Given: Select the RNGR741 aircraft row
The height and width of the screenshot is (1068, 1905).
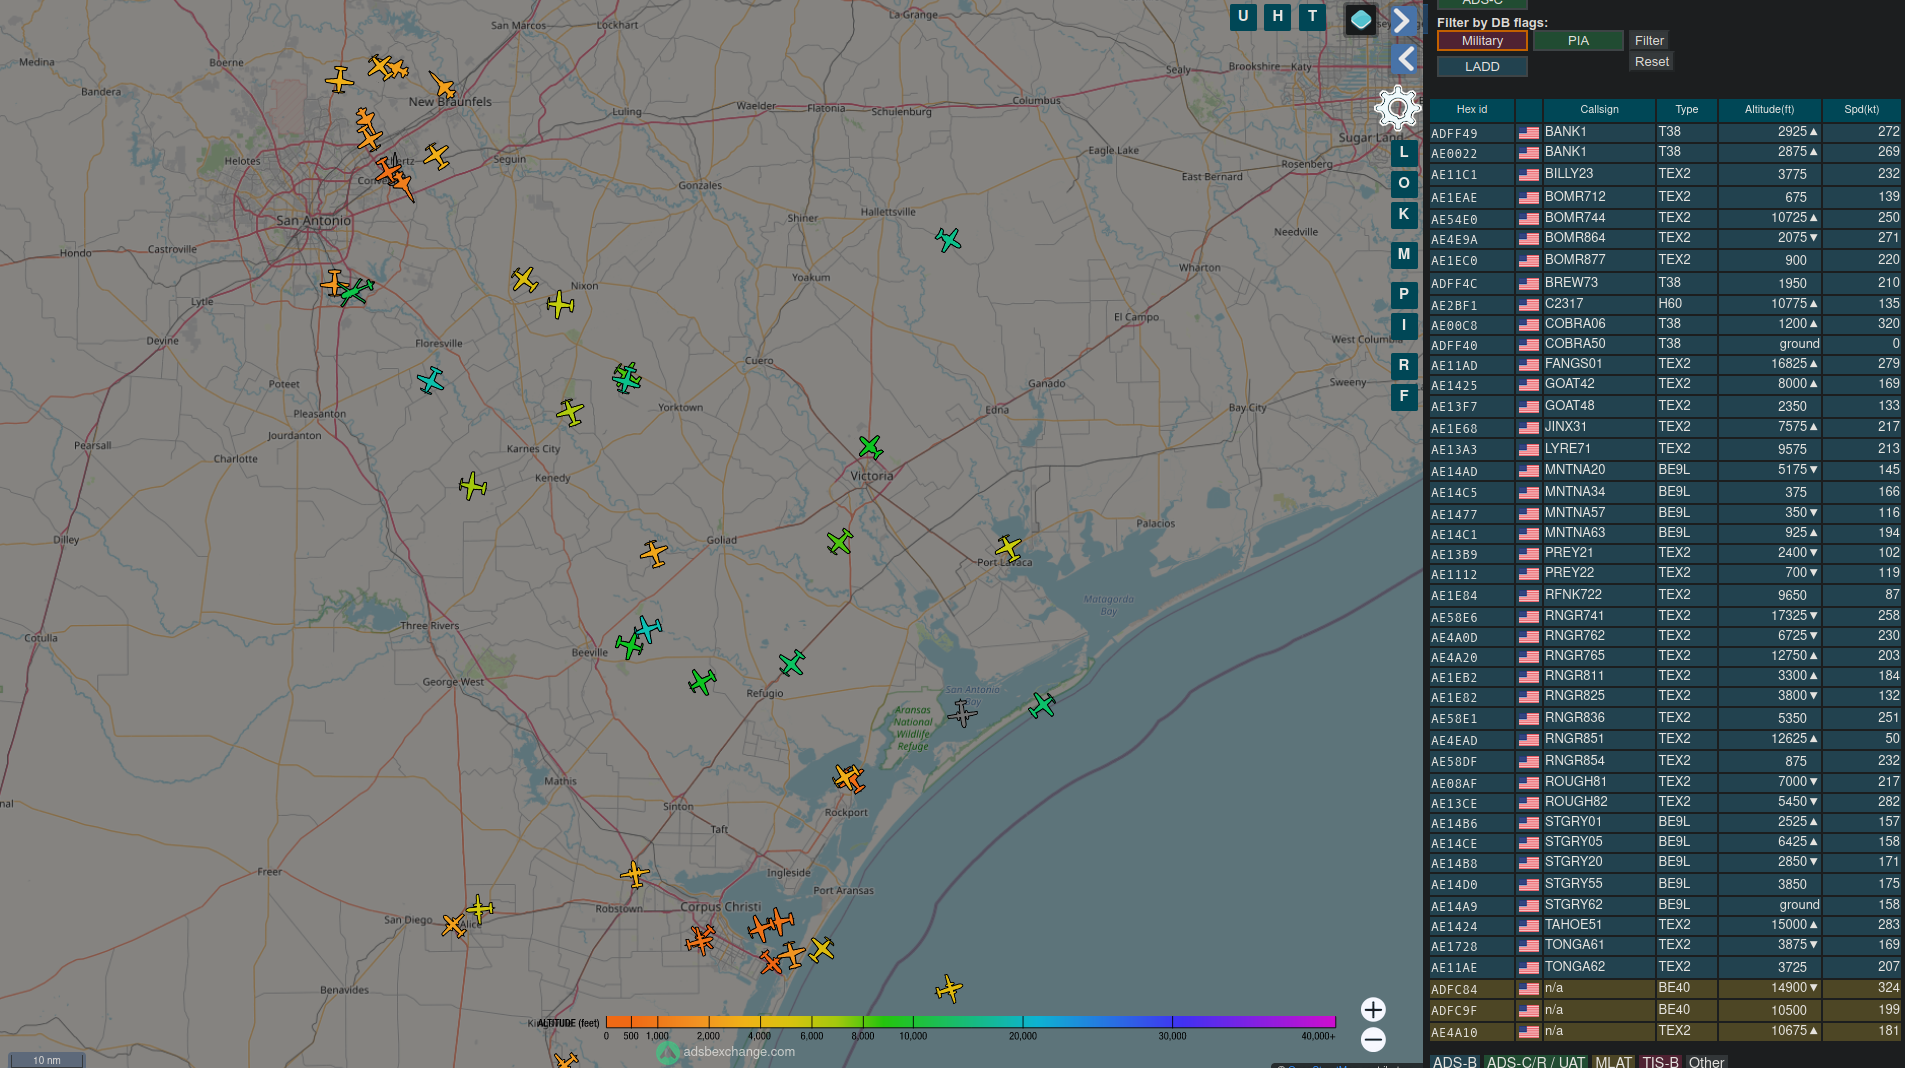Looking at the screenshot, I should point(1664,616).
